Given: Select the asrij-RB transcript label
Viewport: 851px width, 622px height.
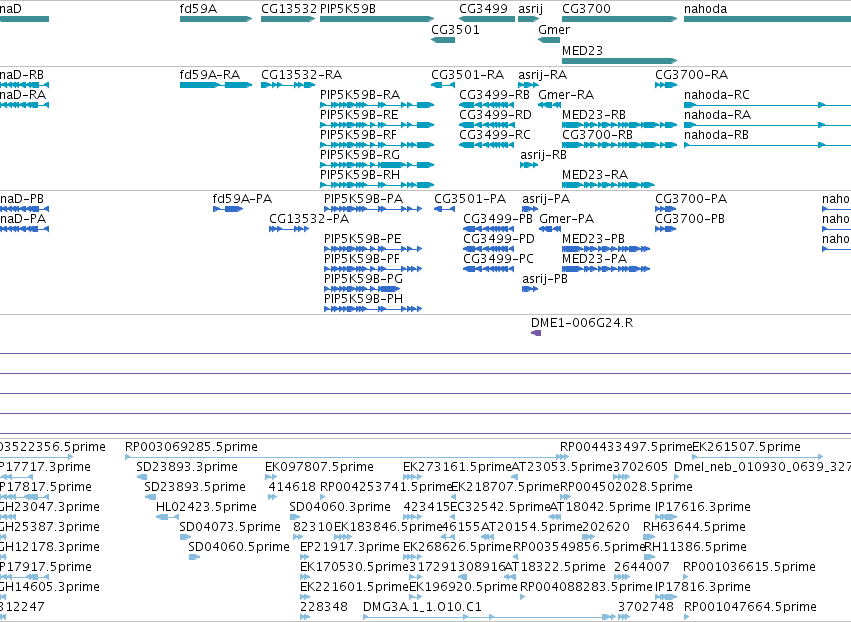Looking at the screenshot, I should 543,155.
